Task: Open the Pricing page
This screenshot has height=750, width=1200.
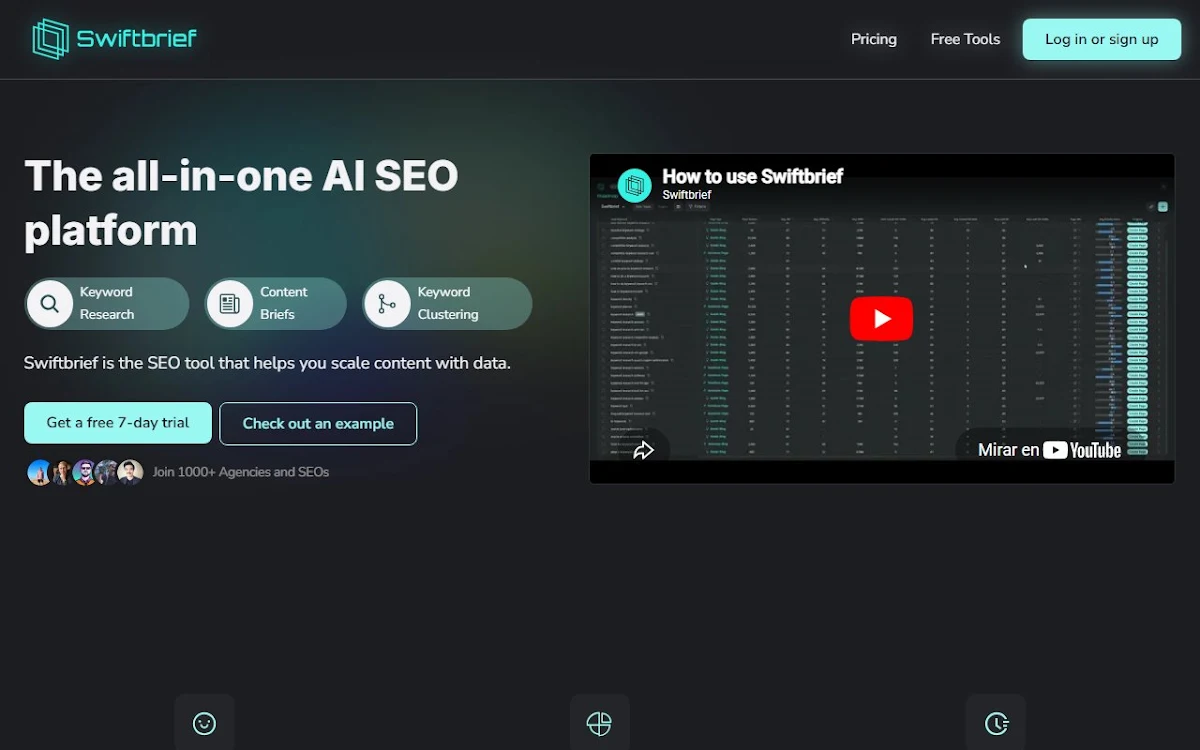Action: click(x=874, y=39)
